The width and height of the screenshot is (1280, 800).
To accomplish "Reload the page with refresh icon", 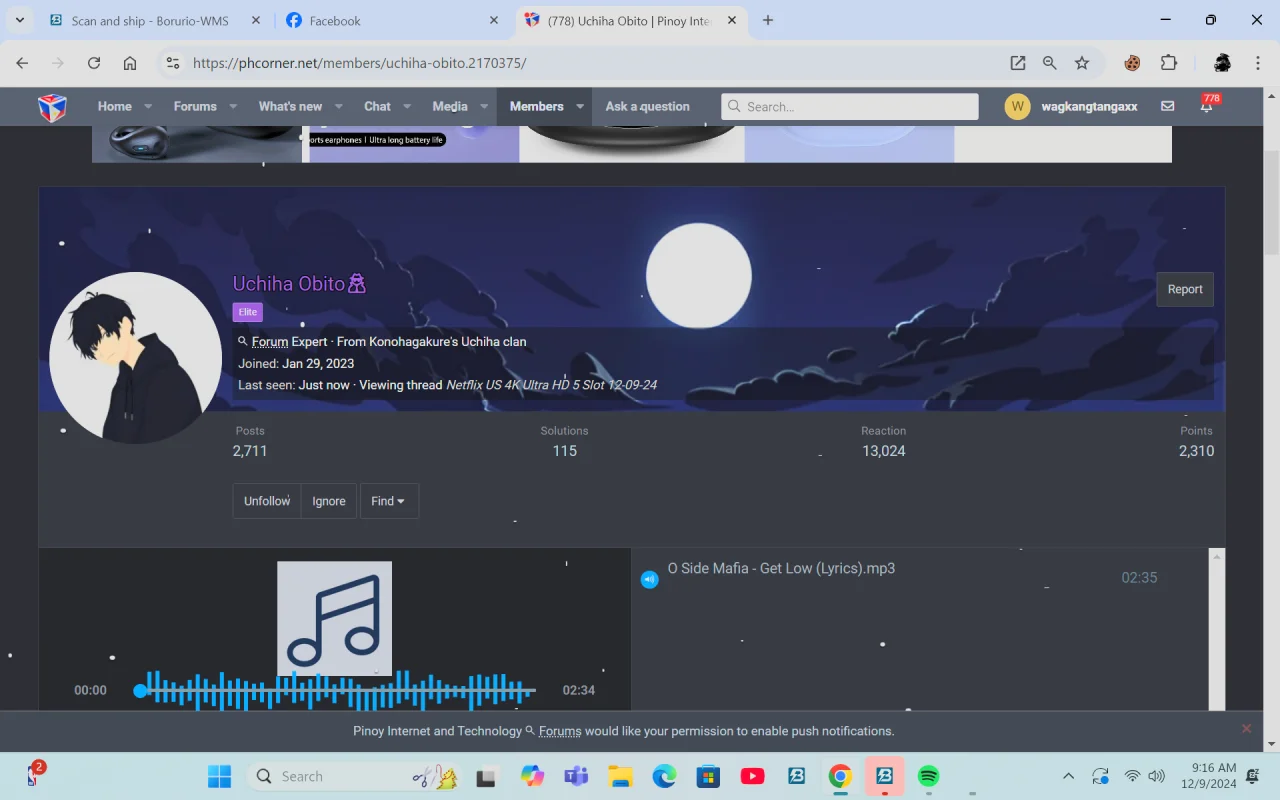I will click(94, 63).
